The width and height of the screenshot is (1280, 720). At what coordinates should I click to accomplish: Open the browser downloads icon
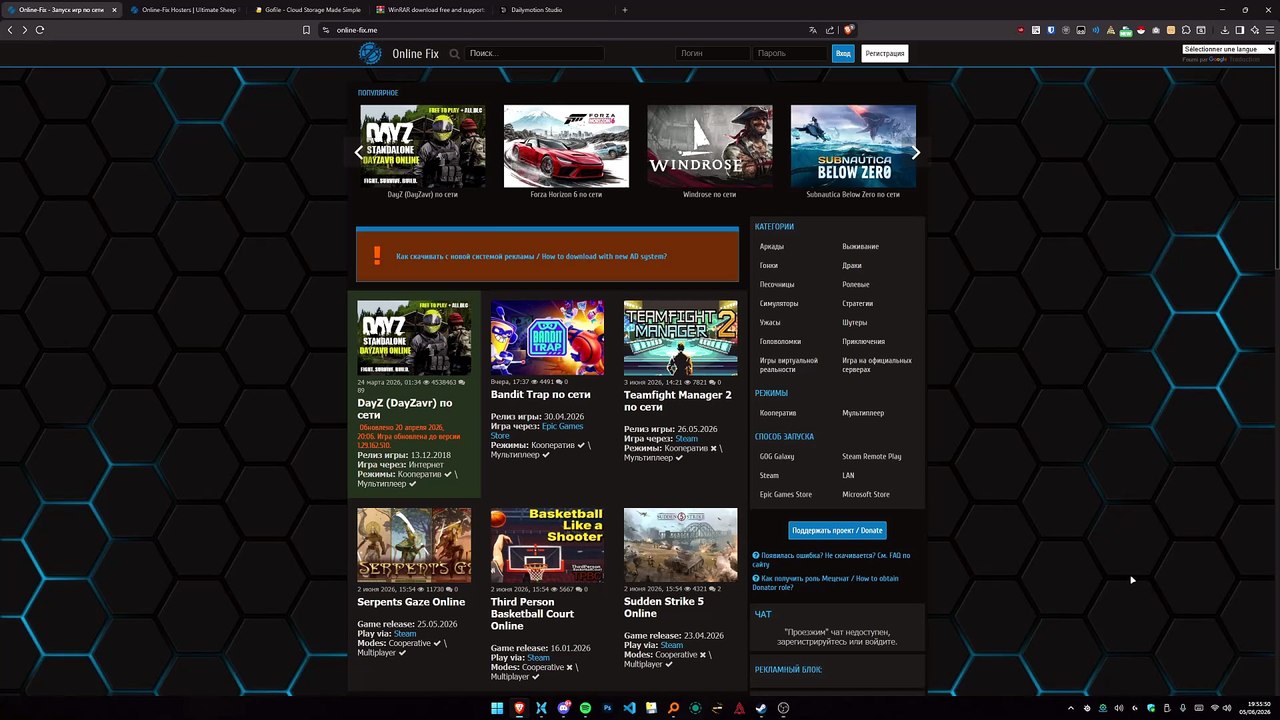tap(1227, 30)
